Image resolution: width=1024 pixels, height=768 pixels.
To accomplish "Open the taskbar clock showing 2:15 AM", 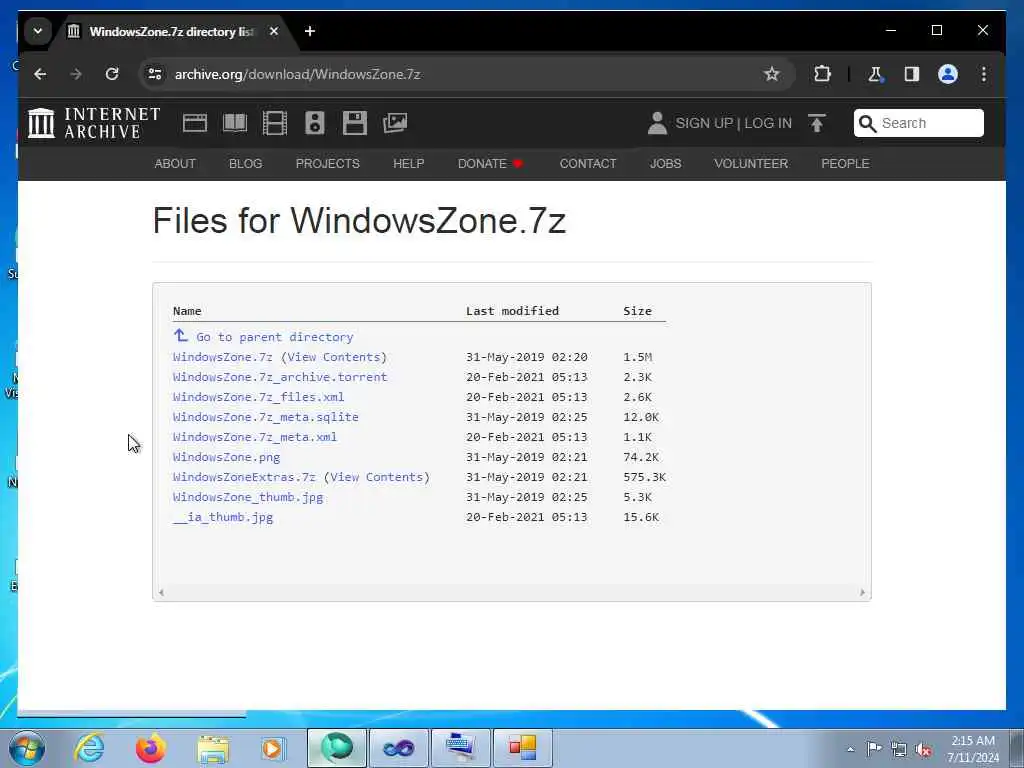I will coord(973,749).
